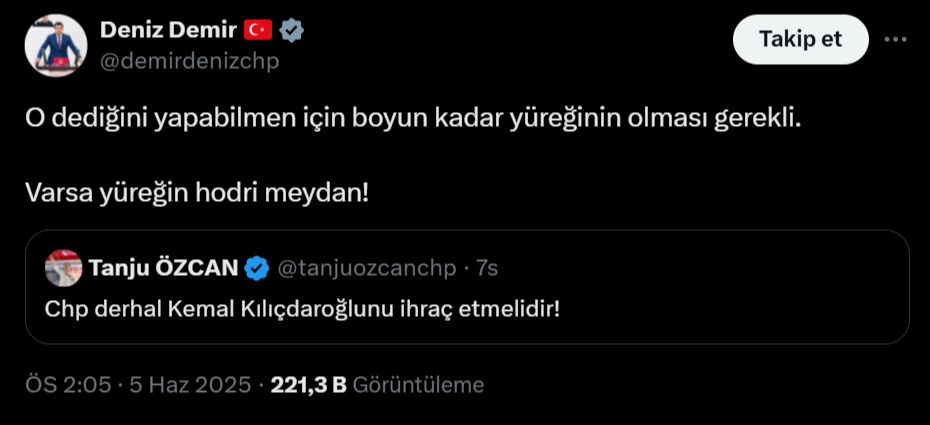Click the 'Varsa yüreğin hodri meydan!' text line

198,189
